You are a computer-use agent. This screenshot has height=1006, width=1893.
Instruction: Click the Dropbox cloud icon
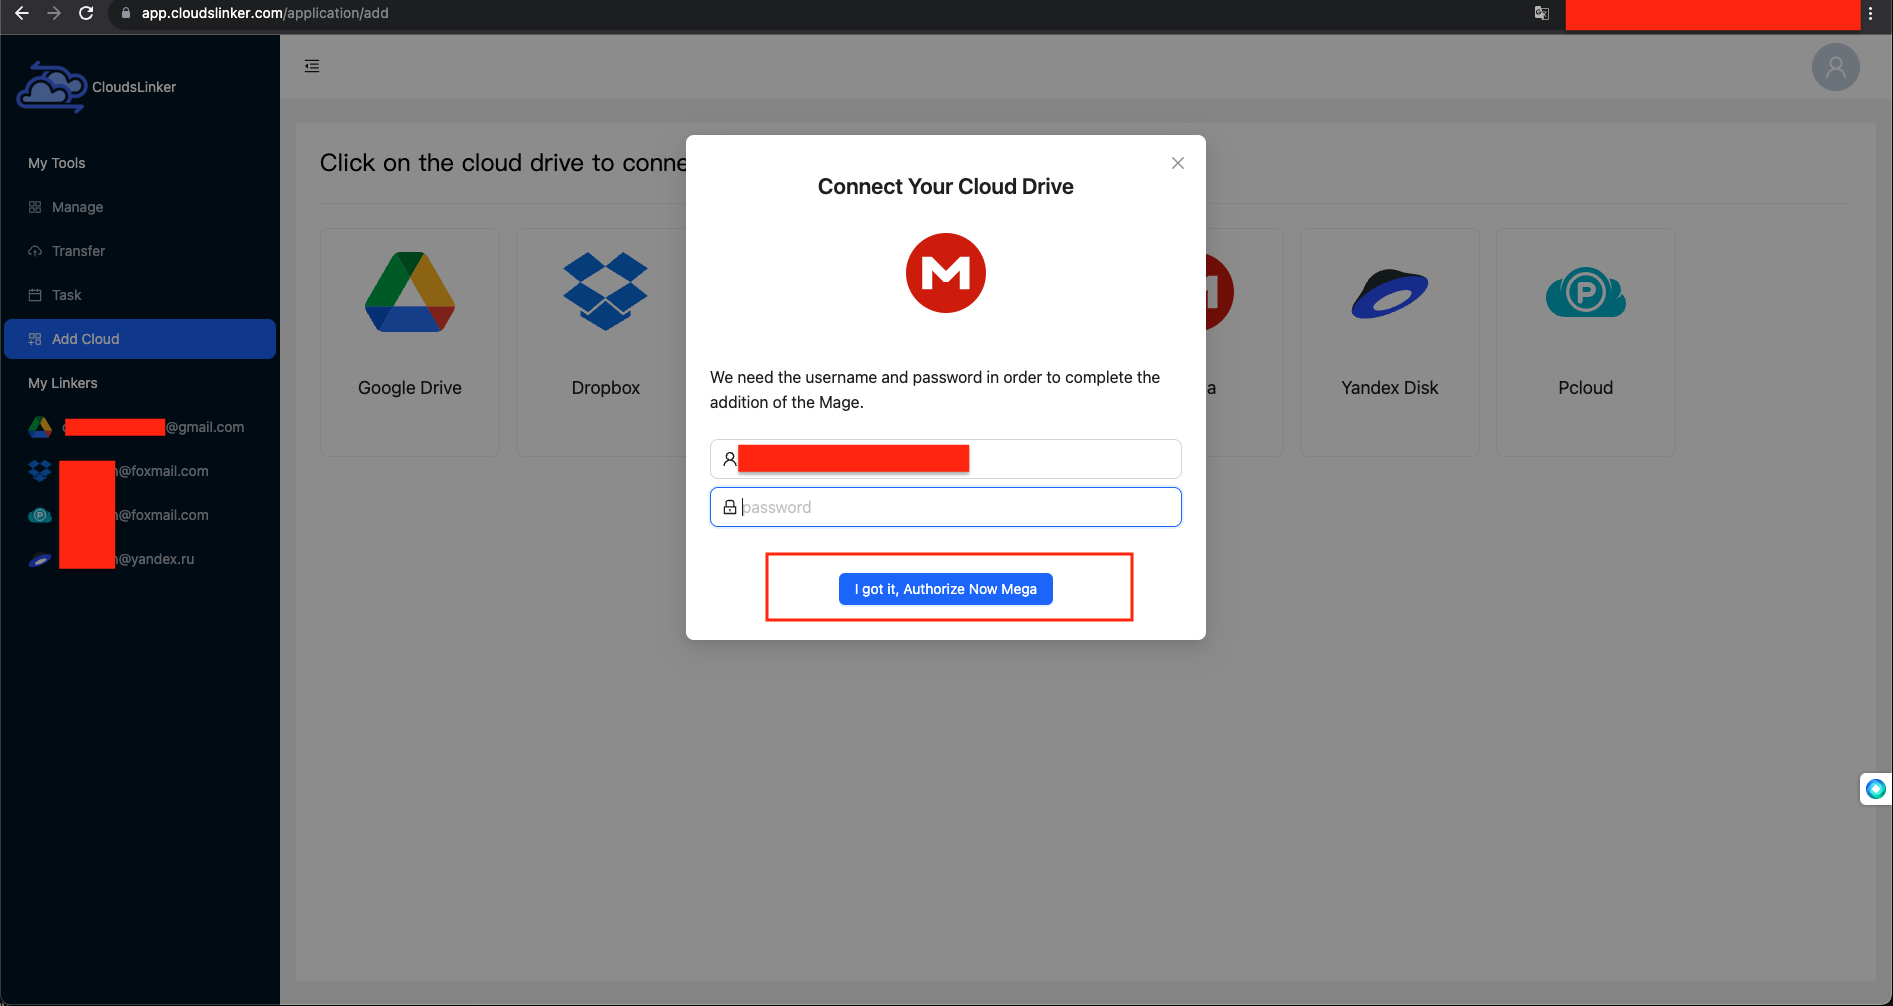(x=606, y=291)
